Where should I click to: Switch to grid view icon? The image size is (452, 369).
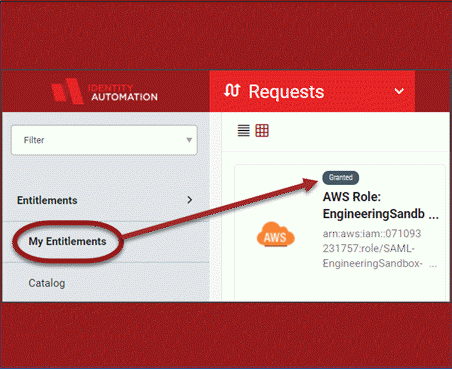pos(262,130)
